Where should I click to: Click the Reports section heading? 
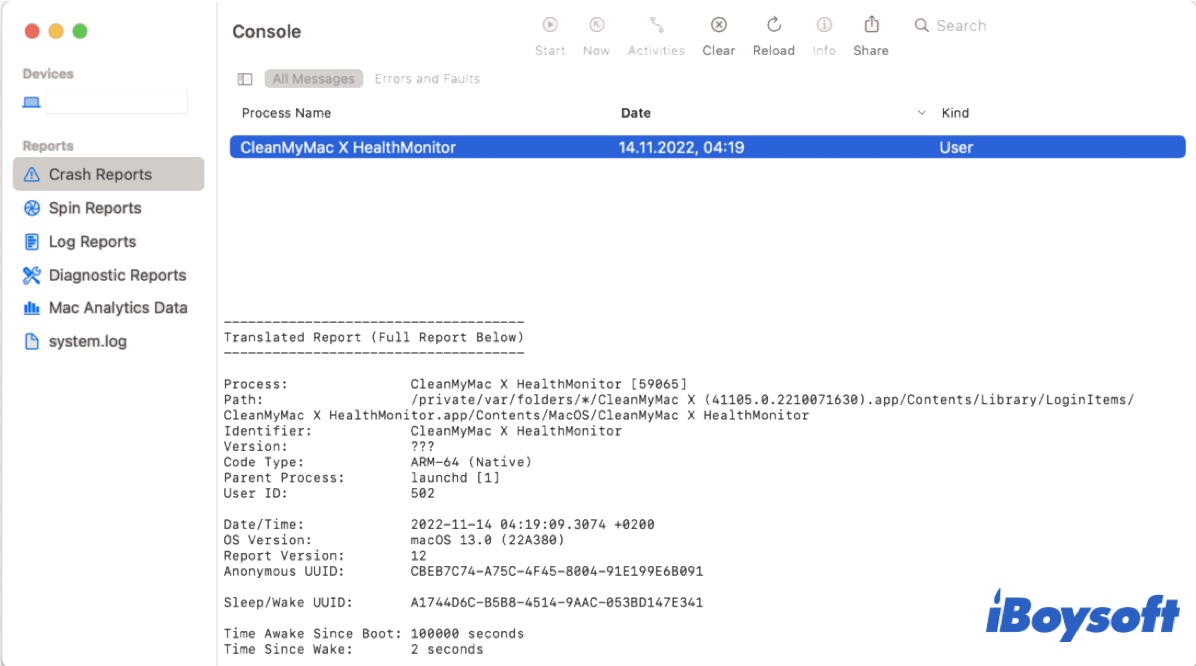pyautogui.click(x=47, y=146)
